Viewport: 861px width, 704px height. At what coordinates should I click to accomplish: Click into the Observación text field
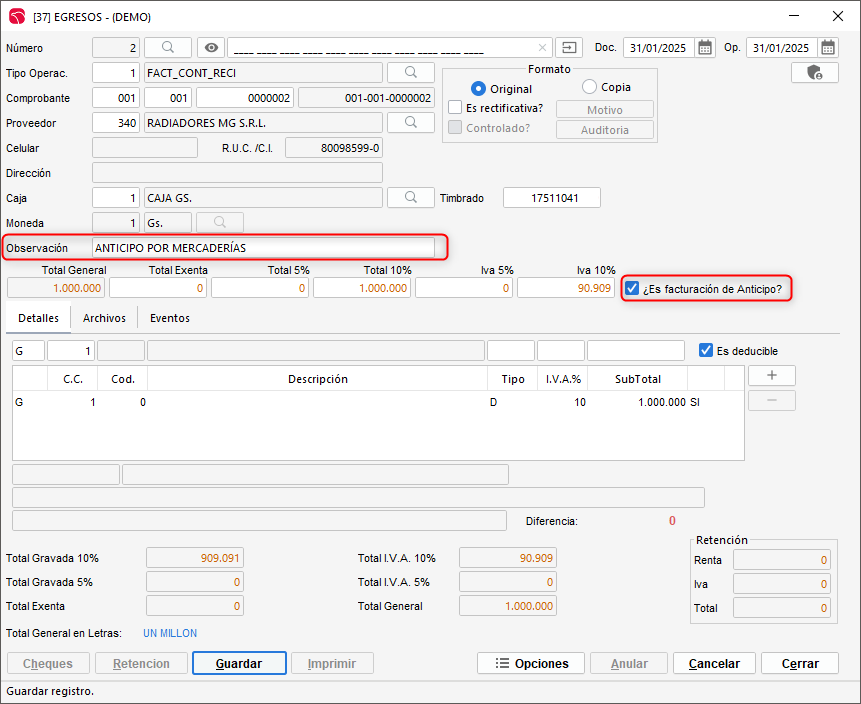click(262, 248)
